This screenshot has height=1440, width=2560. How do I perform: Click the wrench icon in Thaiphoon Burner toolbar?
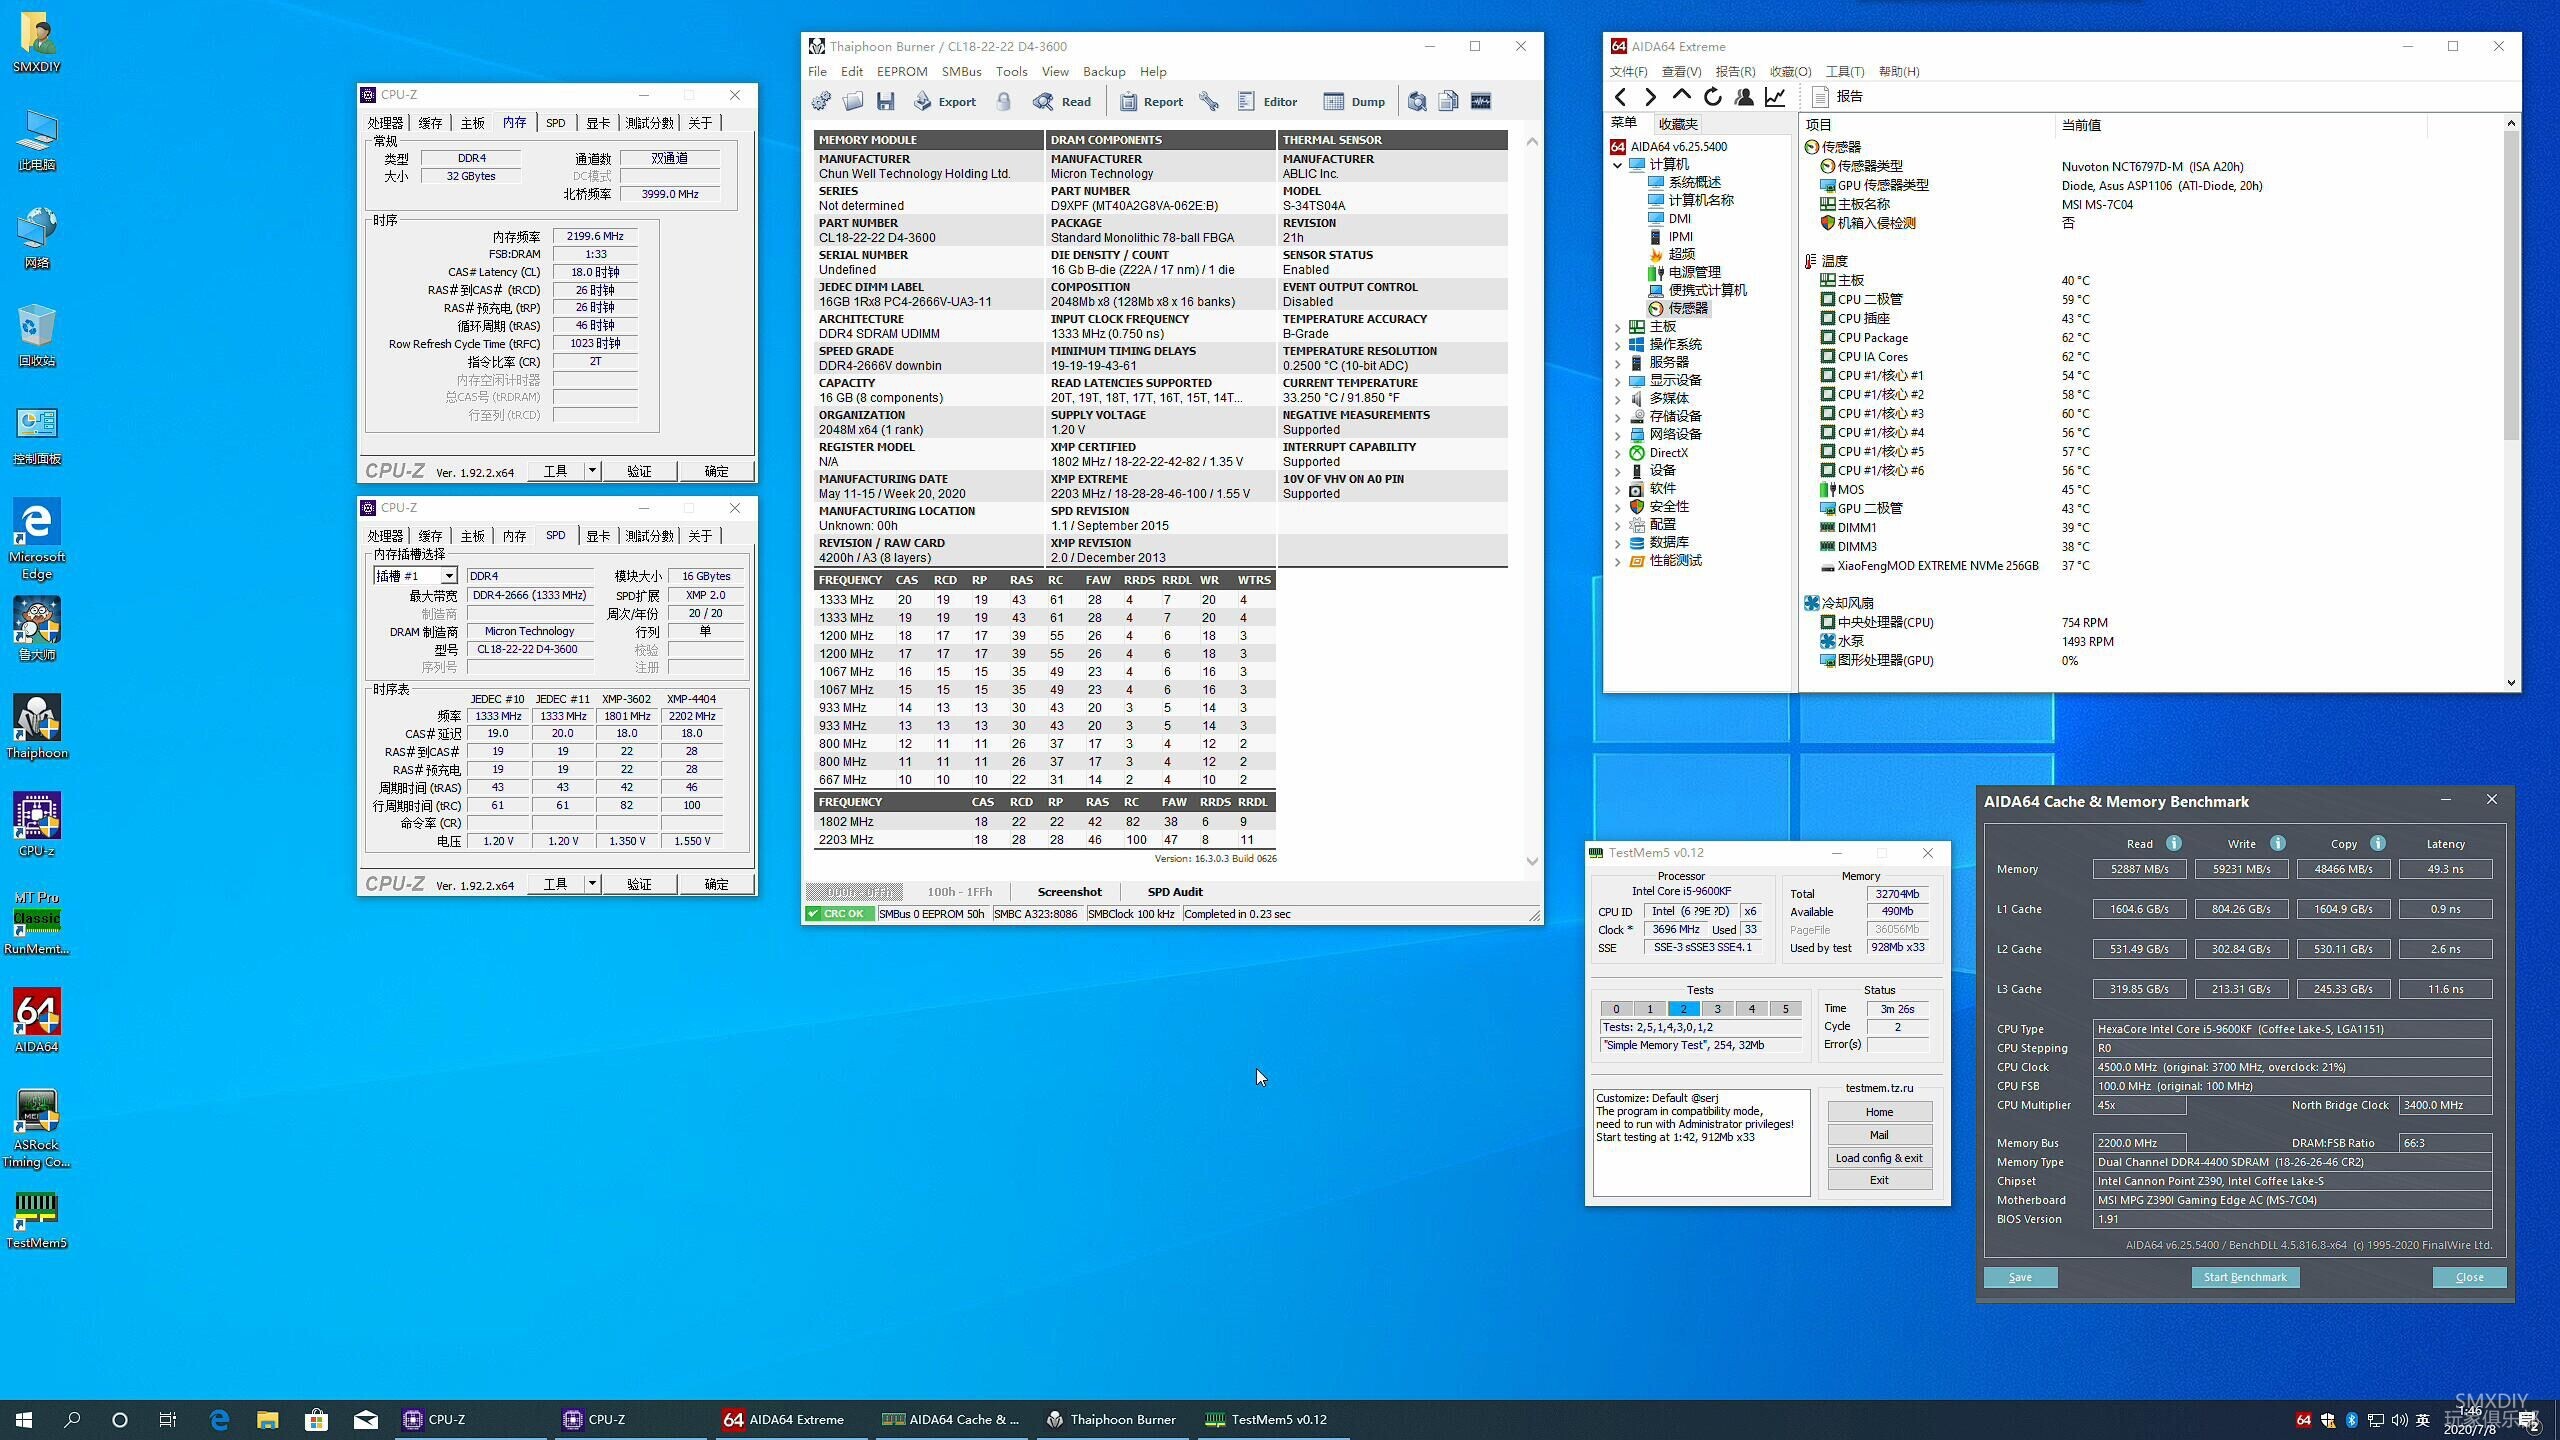1209,101
